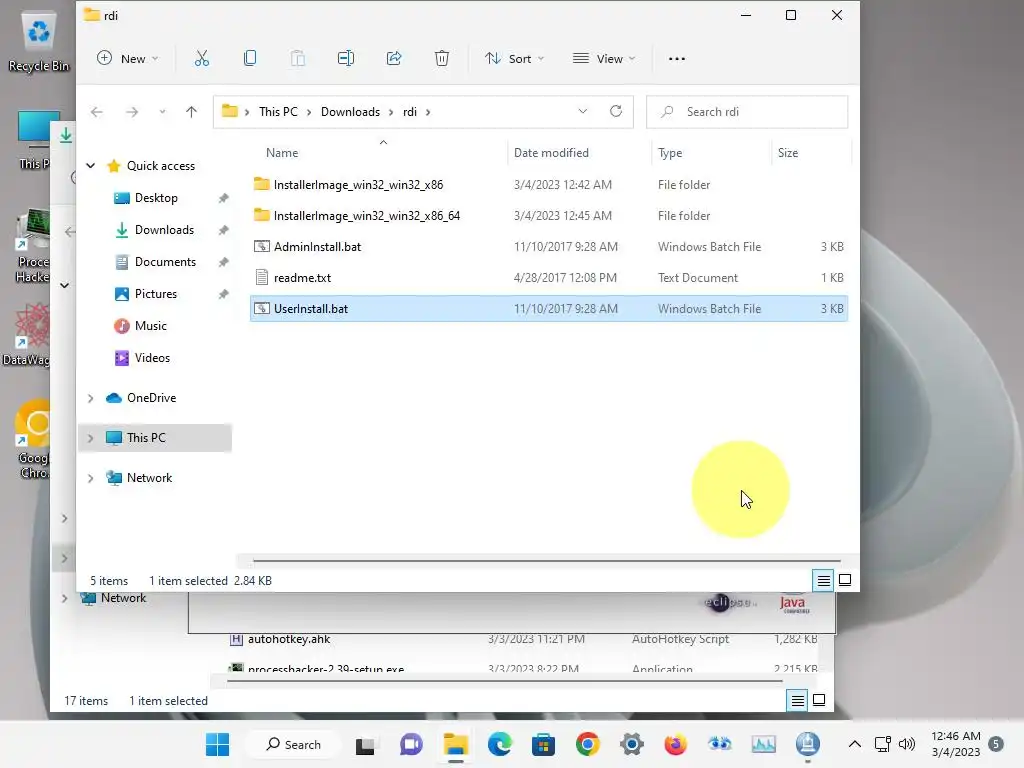Click the Downloads breadcrumb

(x=350, y=112)
